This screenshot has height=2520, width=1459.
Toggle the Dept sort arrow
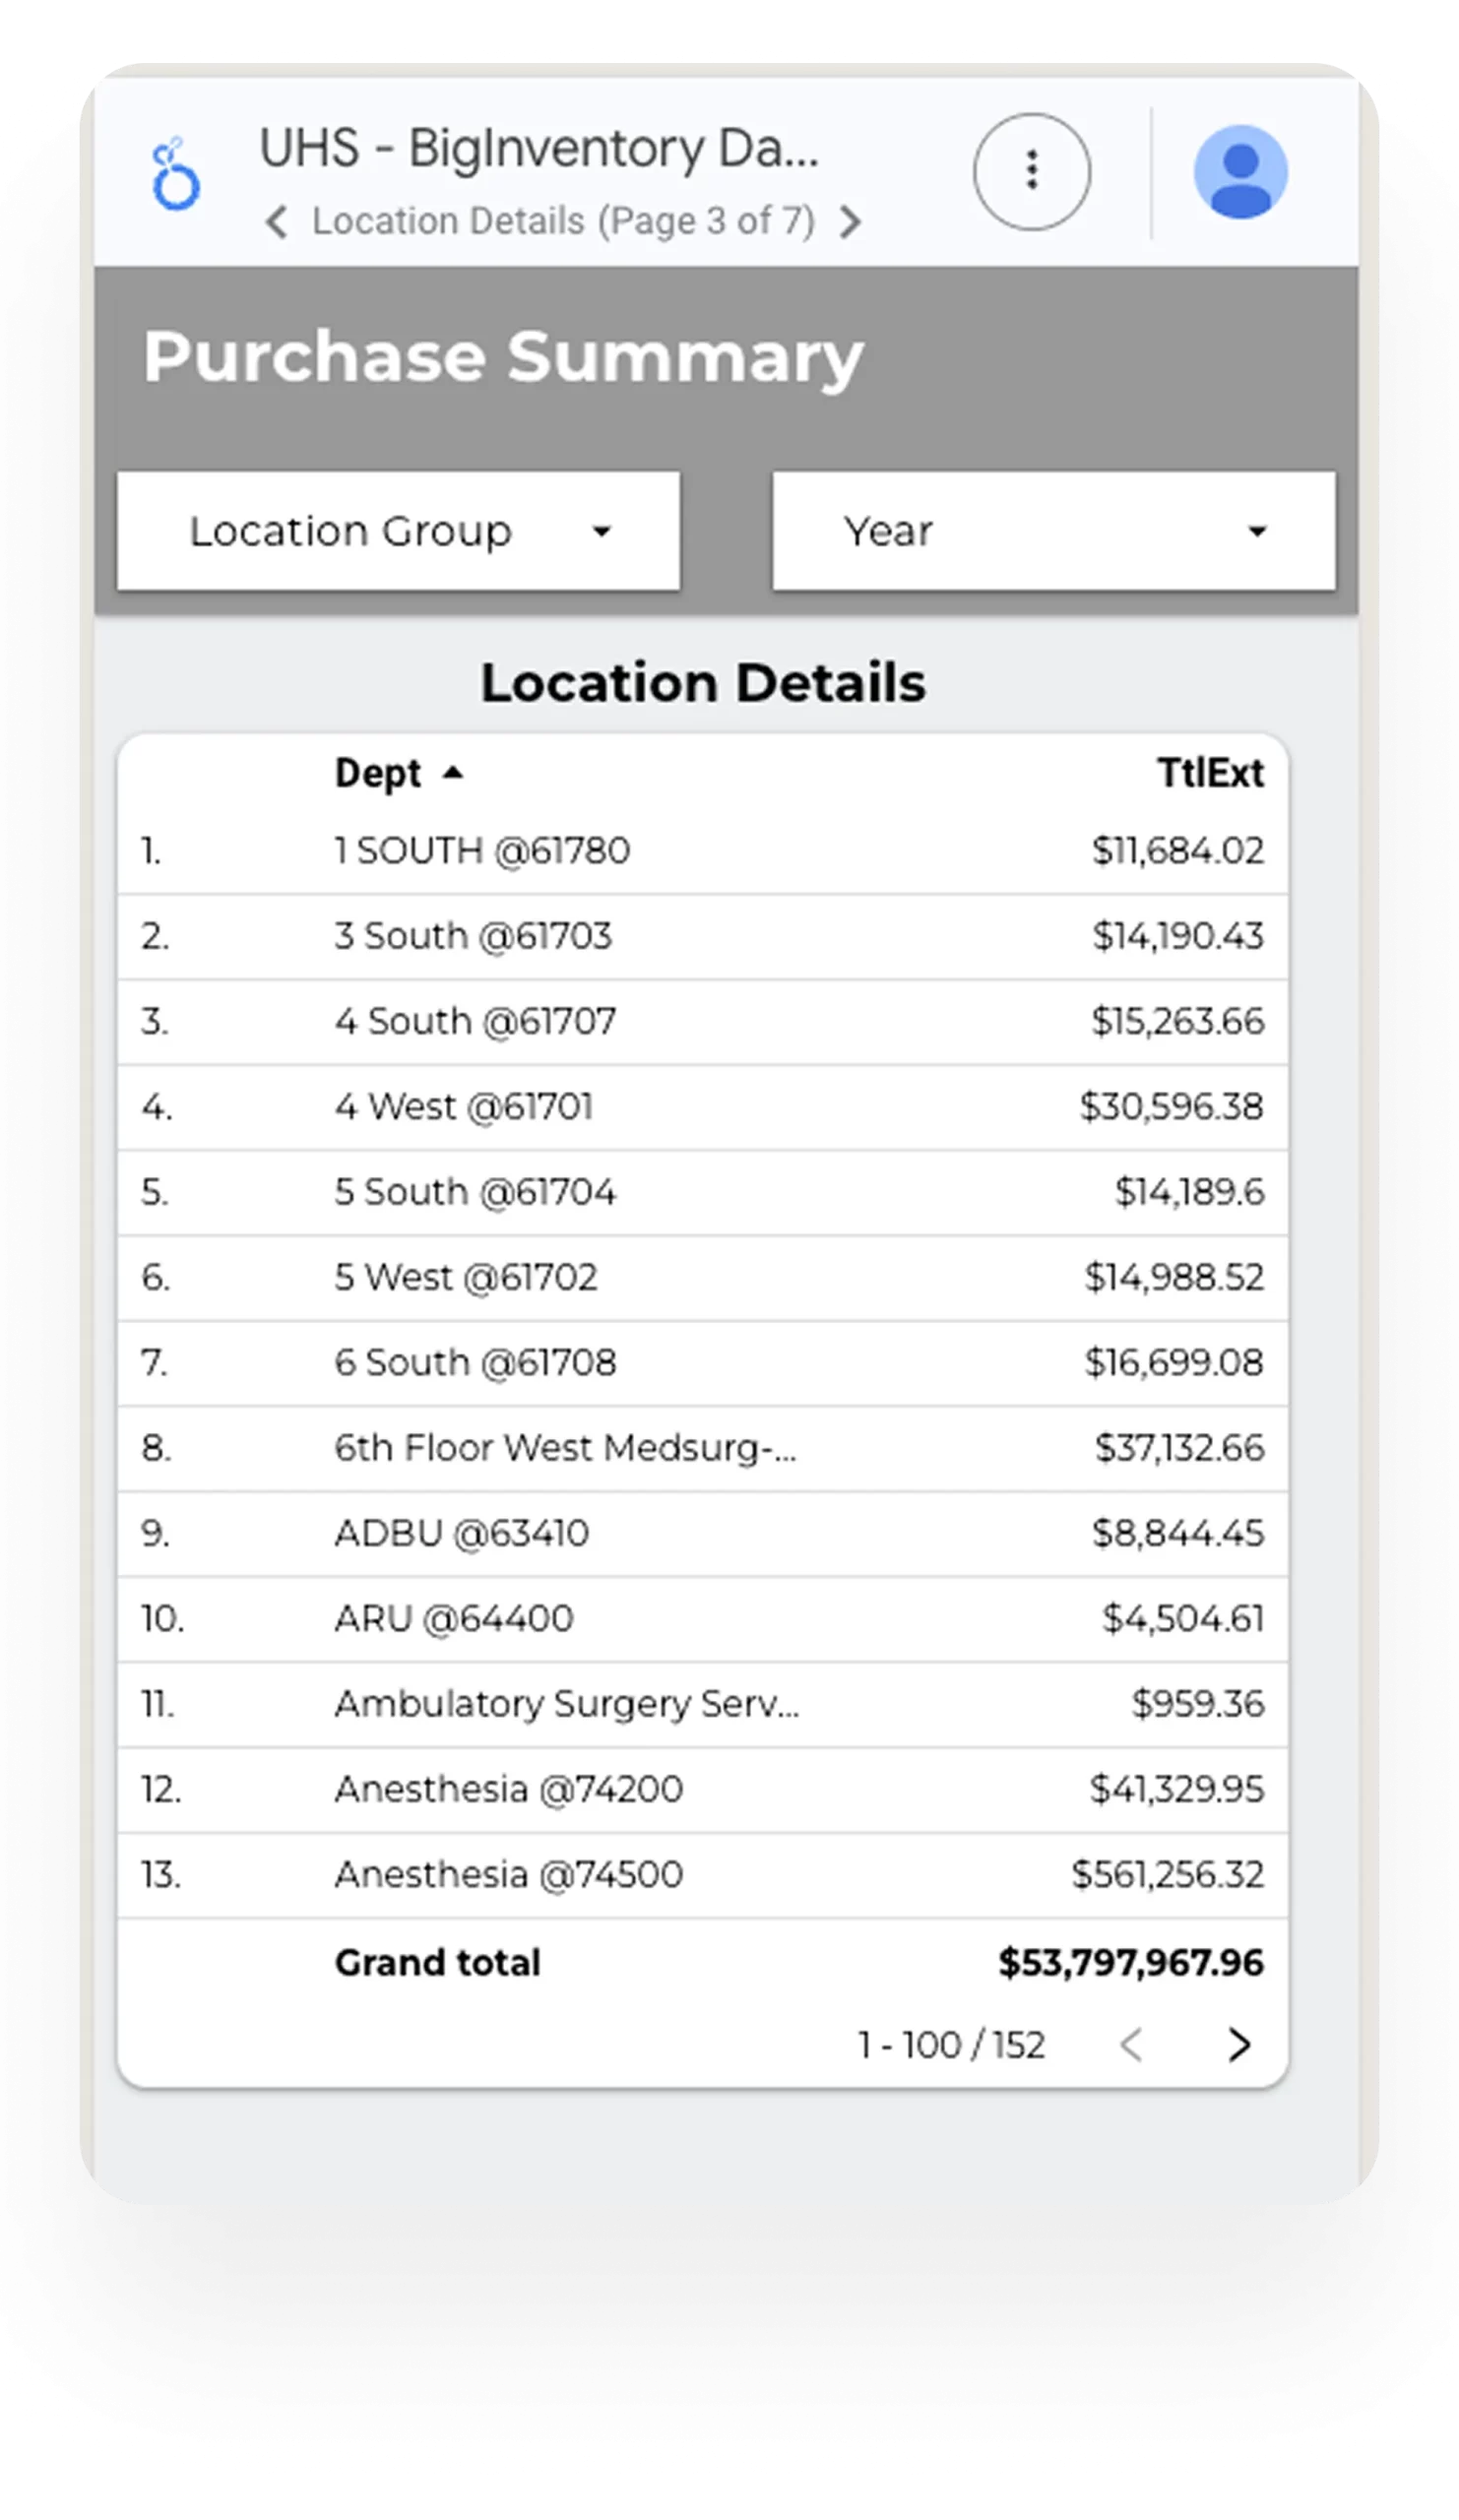point(453,773)
